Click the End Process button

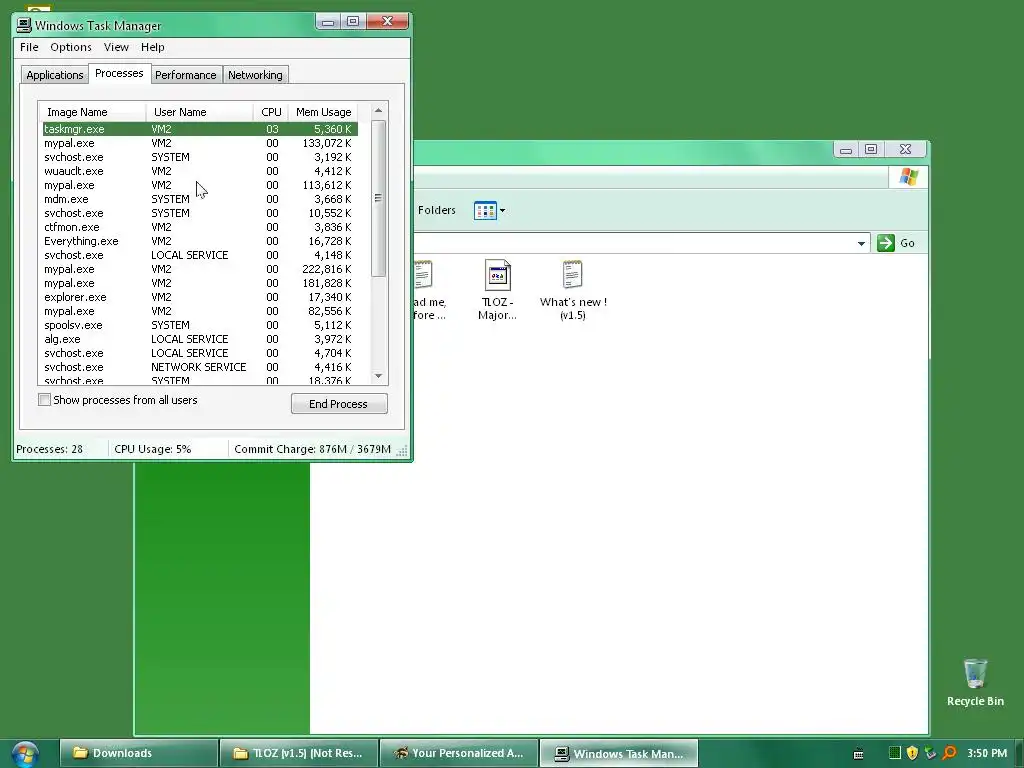coord(339,404)
